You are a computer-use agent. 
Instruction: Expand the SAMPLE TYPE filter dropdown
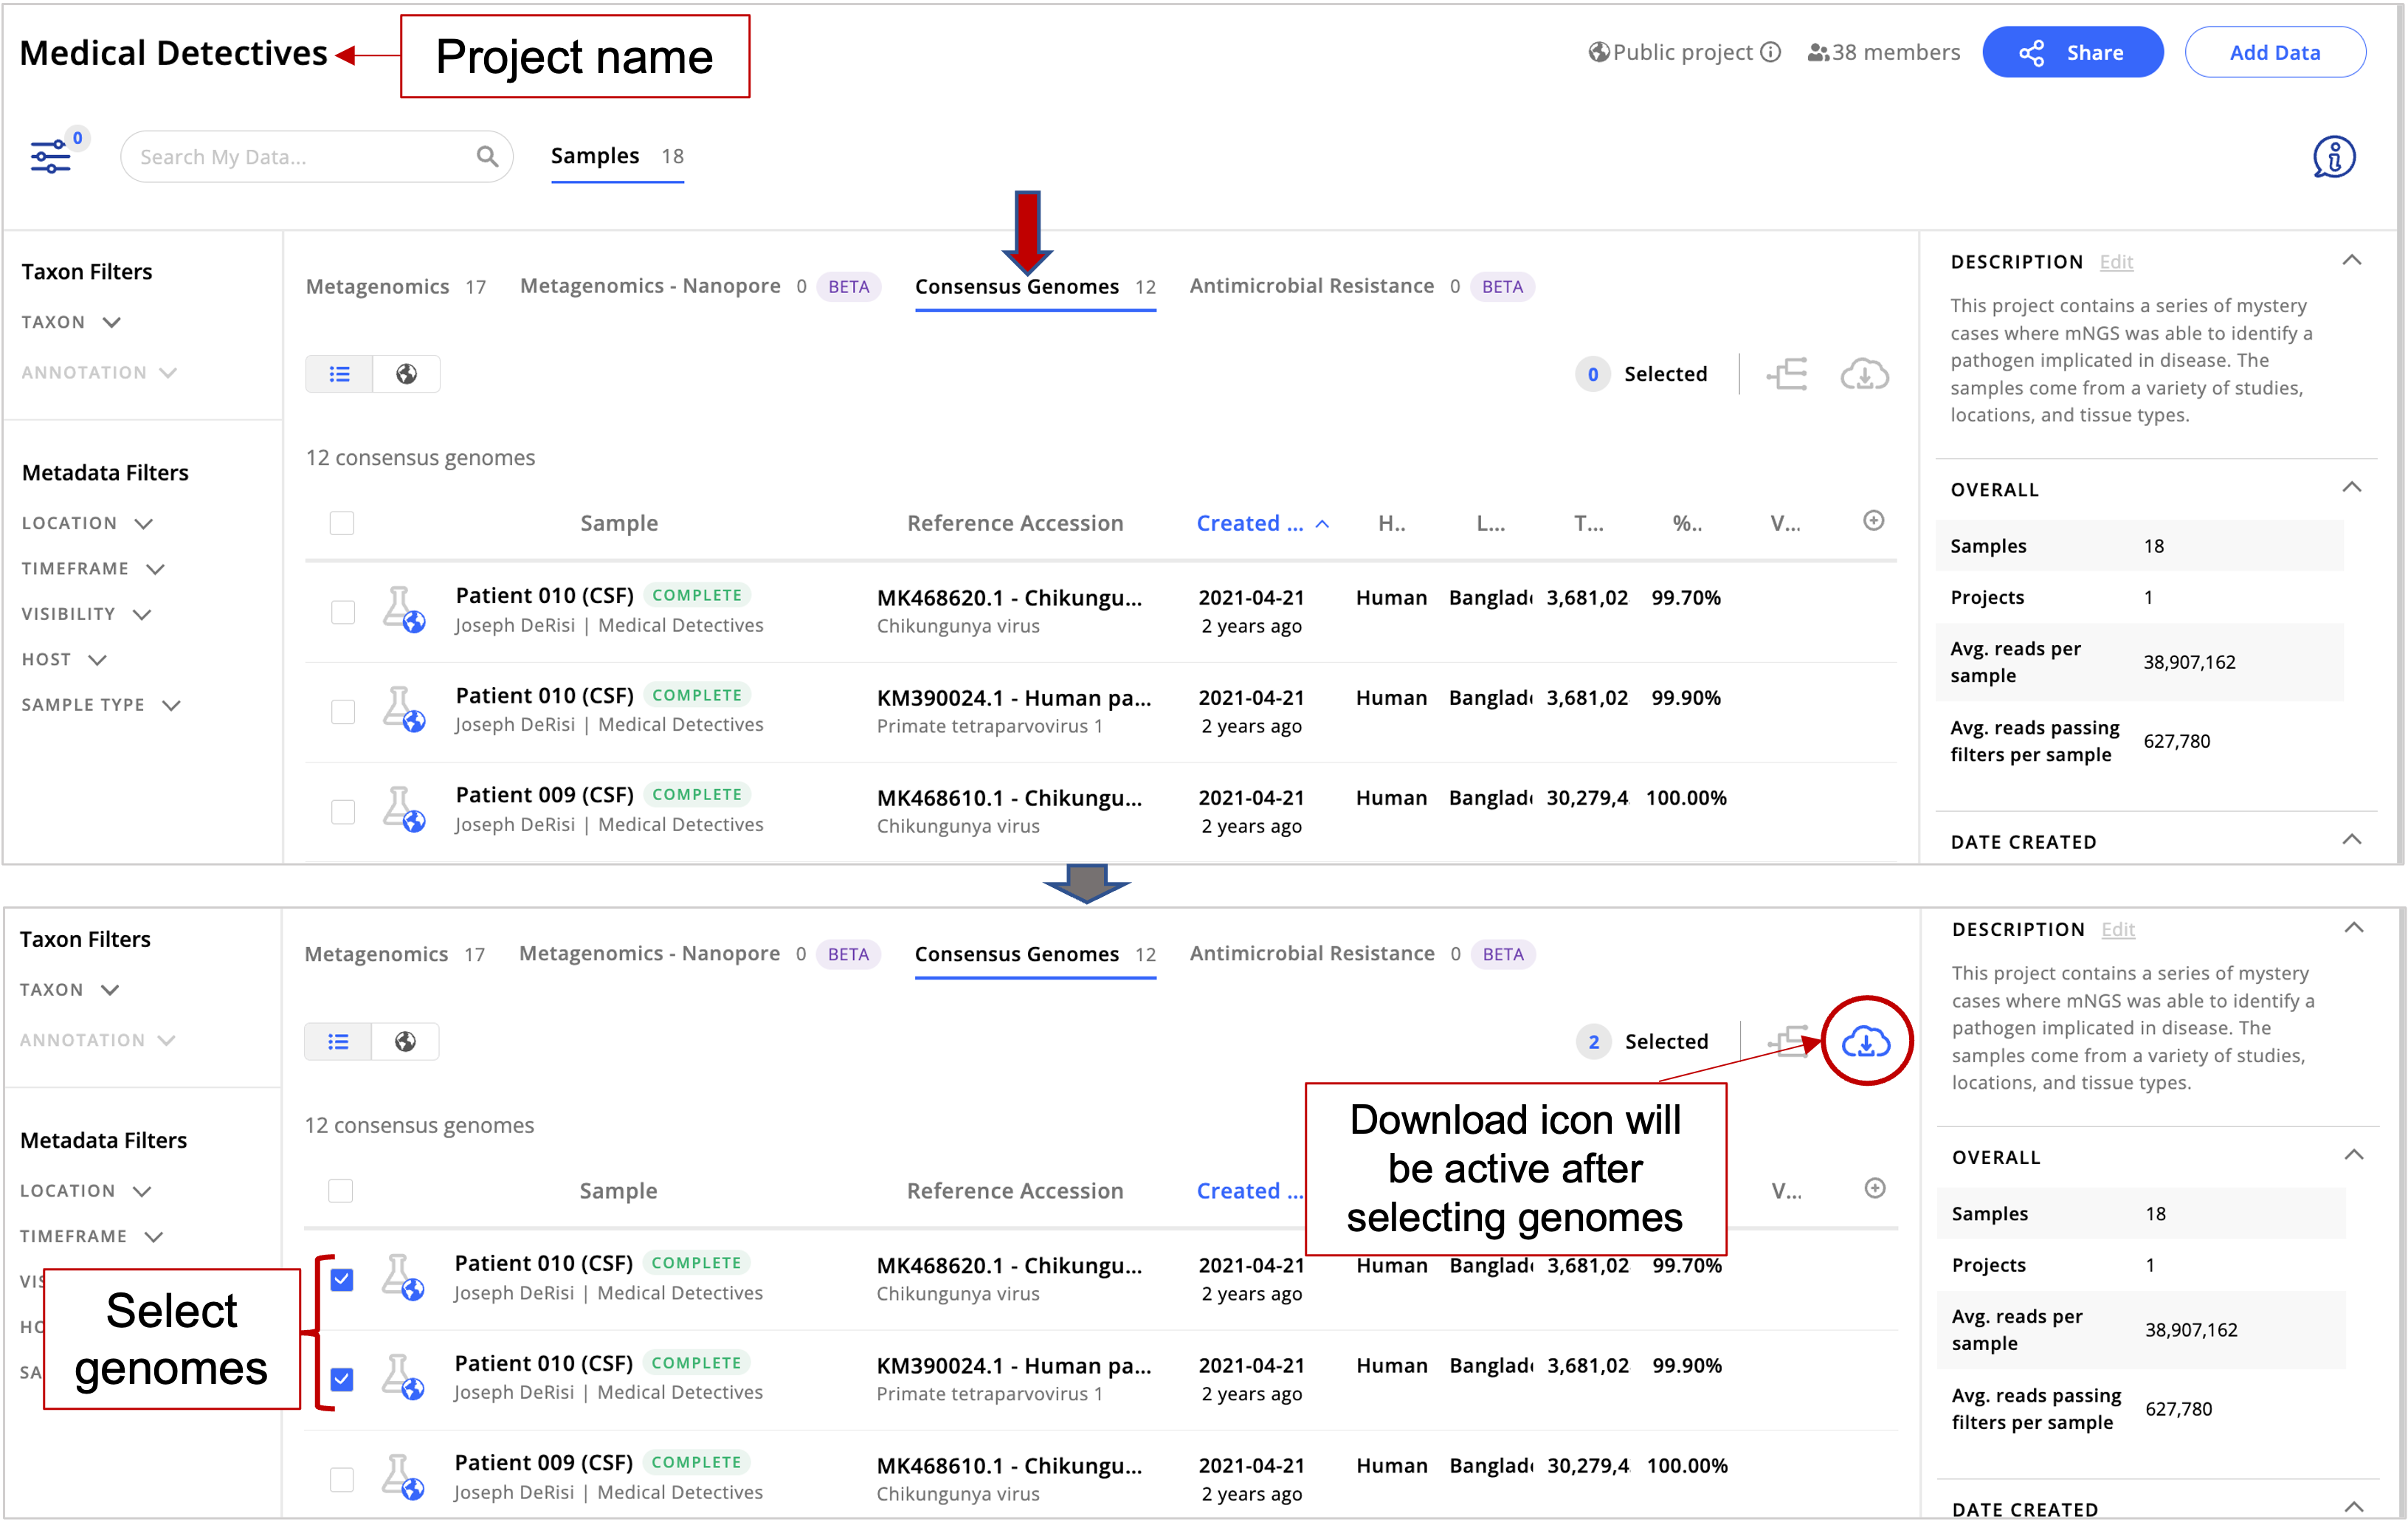tap(101, 705)
